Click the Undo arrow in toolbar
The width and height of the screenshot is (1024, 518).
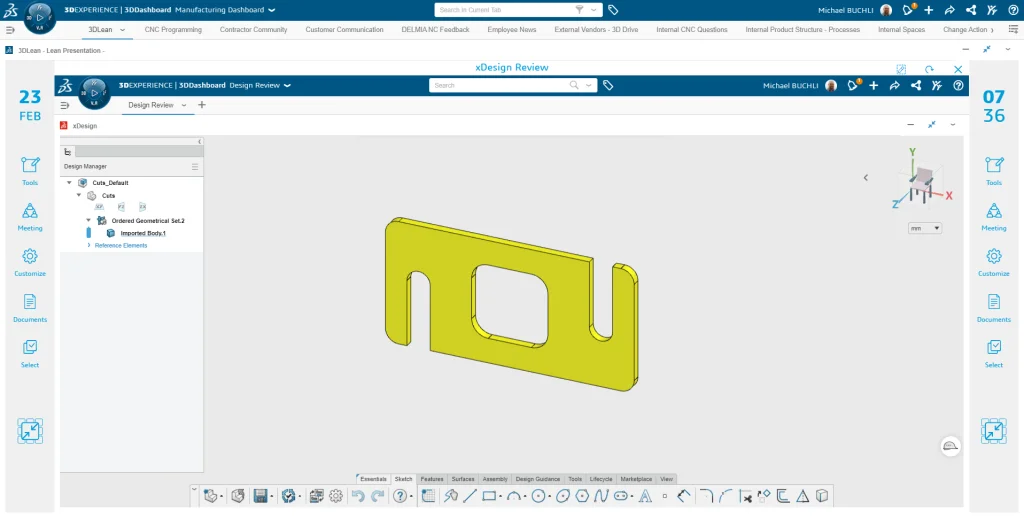click(x=358, y=496)
